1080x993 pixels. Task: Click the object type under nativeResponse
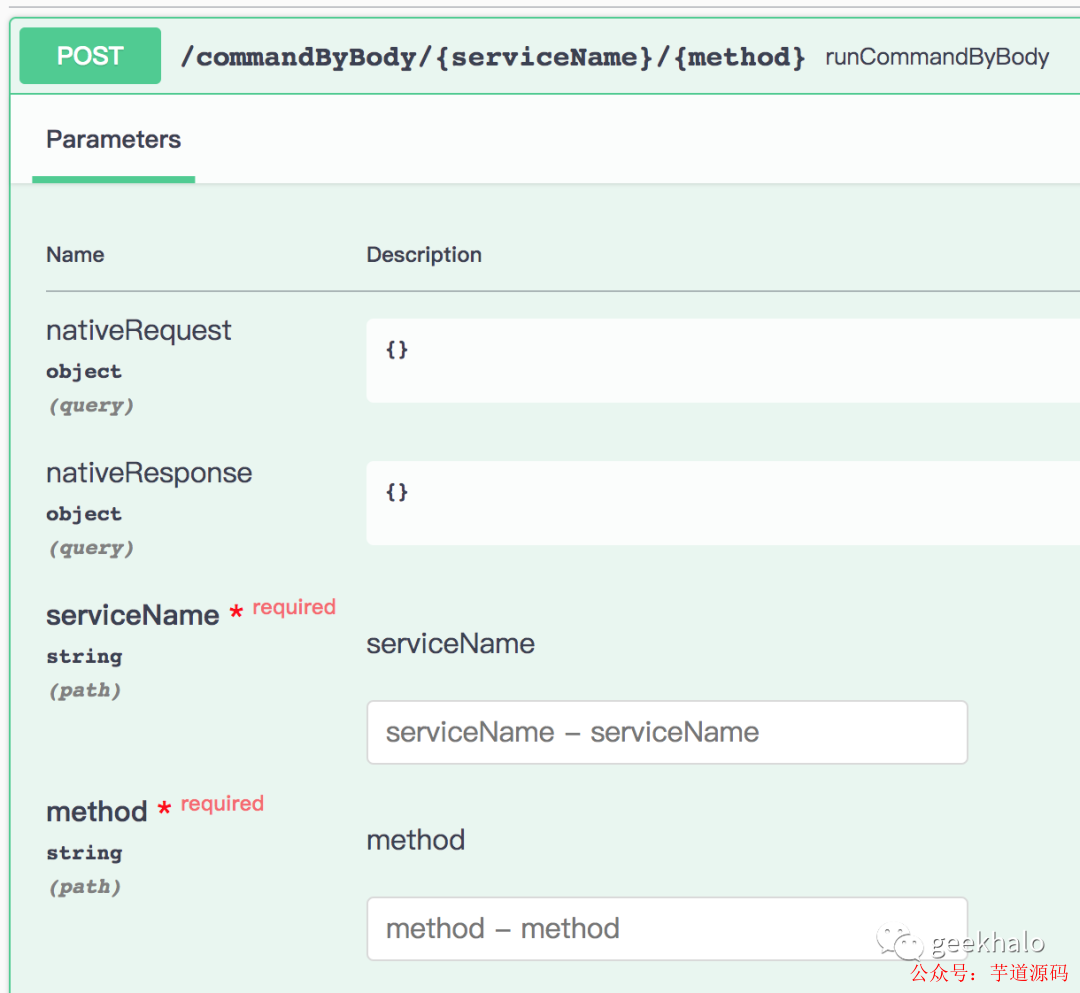[84, 514]
